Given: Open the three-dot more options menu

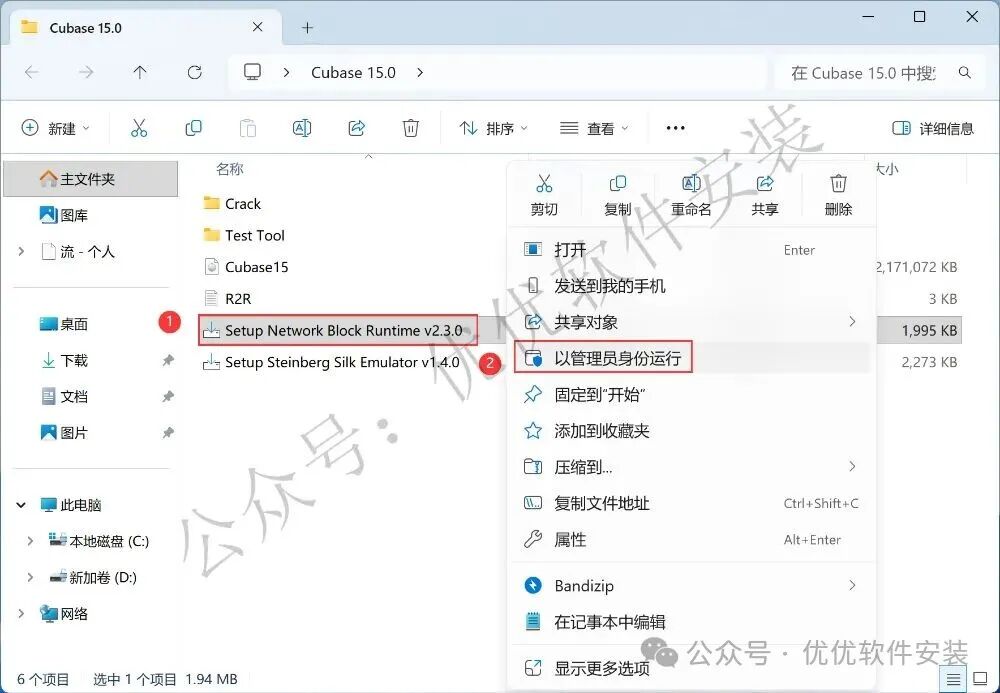Looking at the screenshot, I should coord(675,128).
